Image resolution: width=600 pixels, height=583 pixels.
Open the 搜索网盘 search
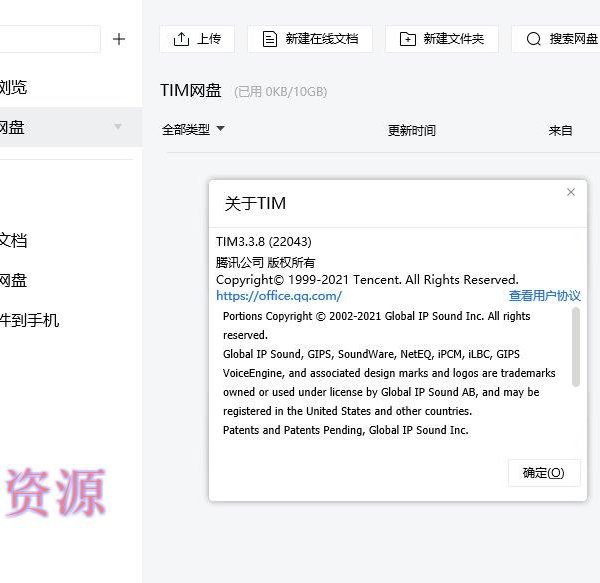click(560, 39)
